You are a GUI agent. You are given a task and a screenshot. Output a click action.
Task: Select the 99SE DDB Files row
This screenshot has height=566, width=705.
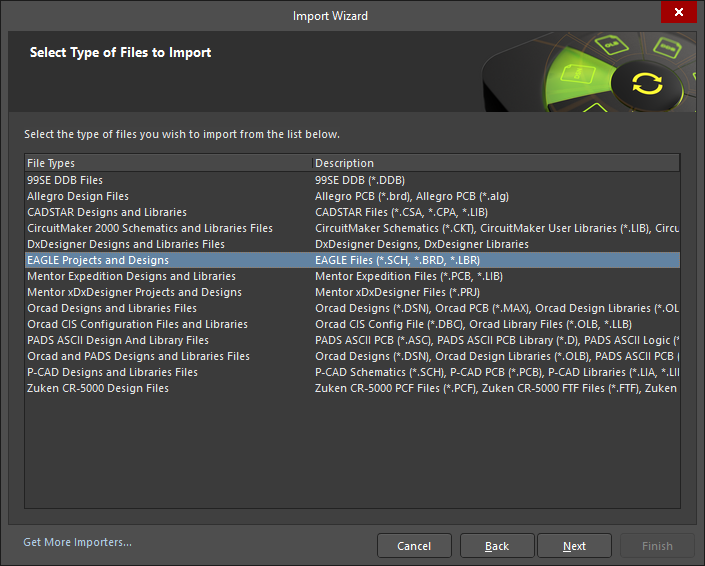352,180
